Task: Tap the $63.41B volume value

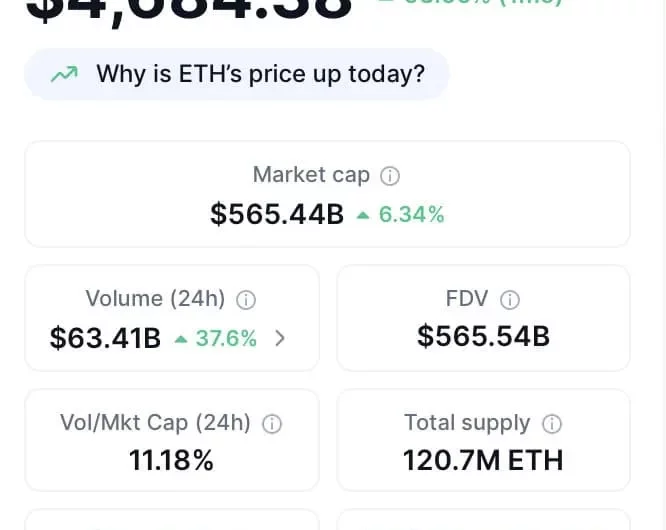Action: pyautogui.click(x=105, y=338)
